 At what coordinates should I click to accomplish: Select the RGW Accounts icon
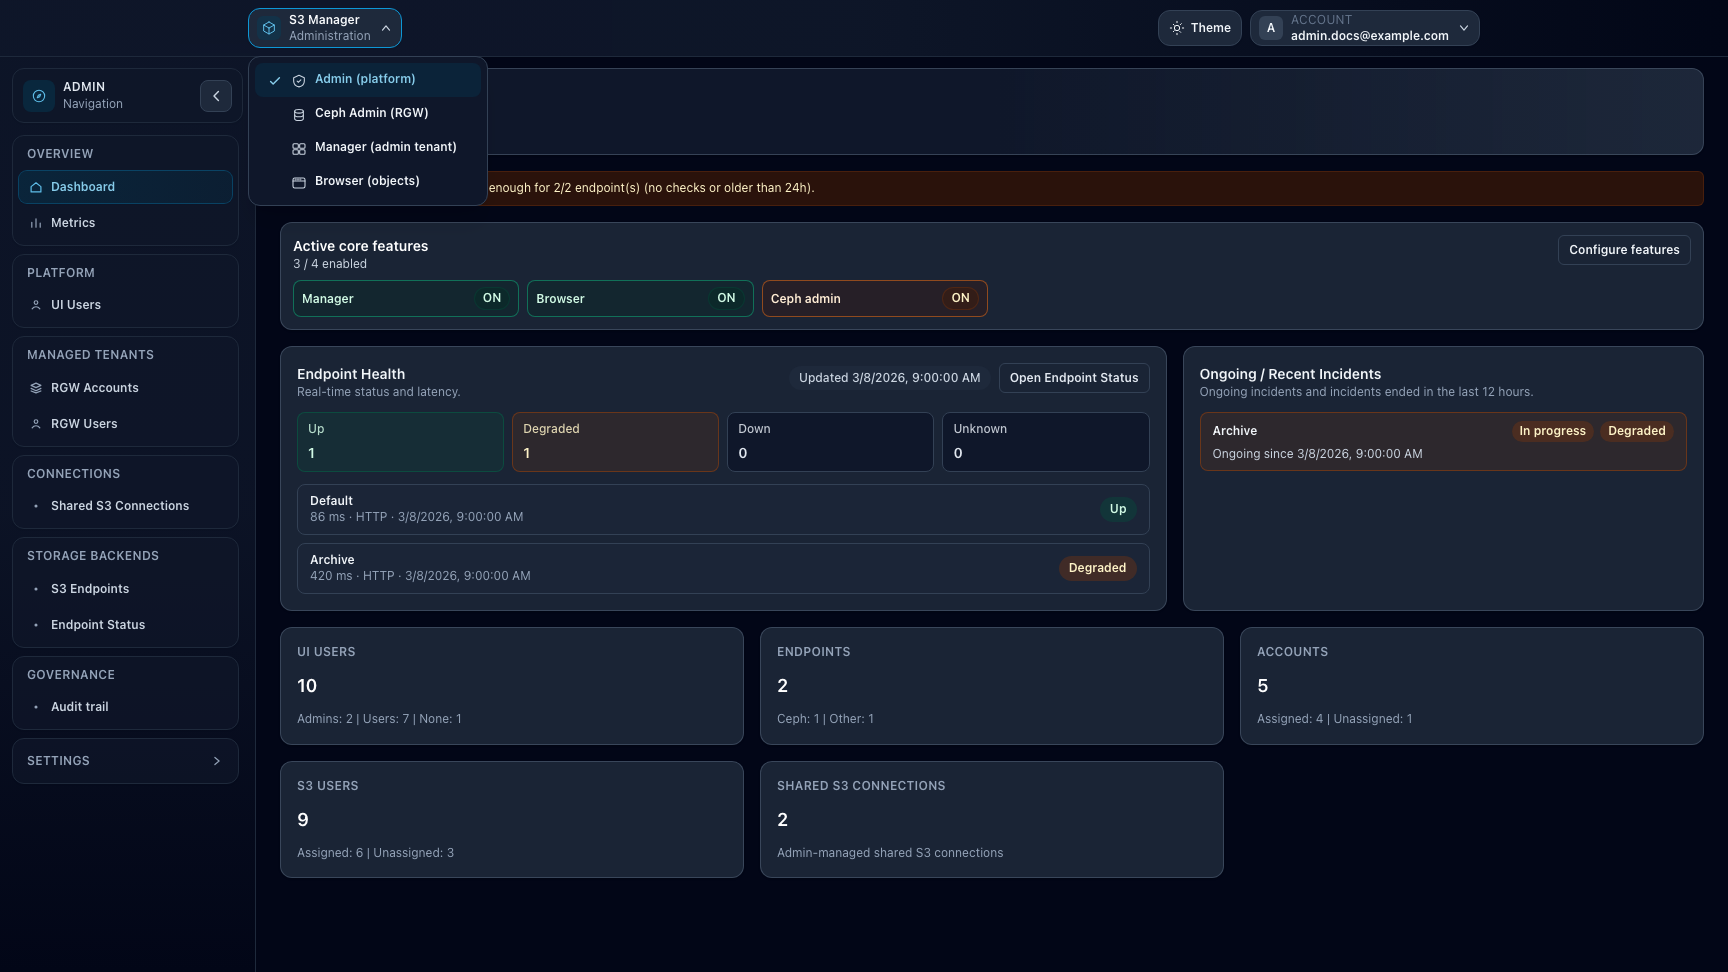[x=36, y=387]
